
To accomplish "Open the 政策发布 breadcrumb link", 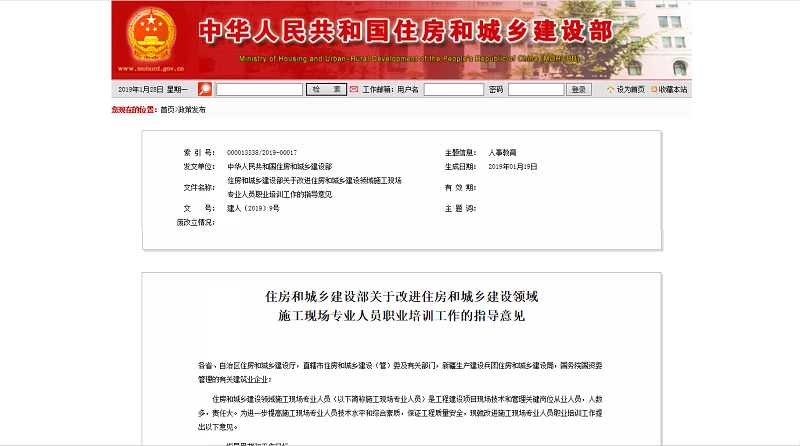I will (191, 110).
